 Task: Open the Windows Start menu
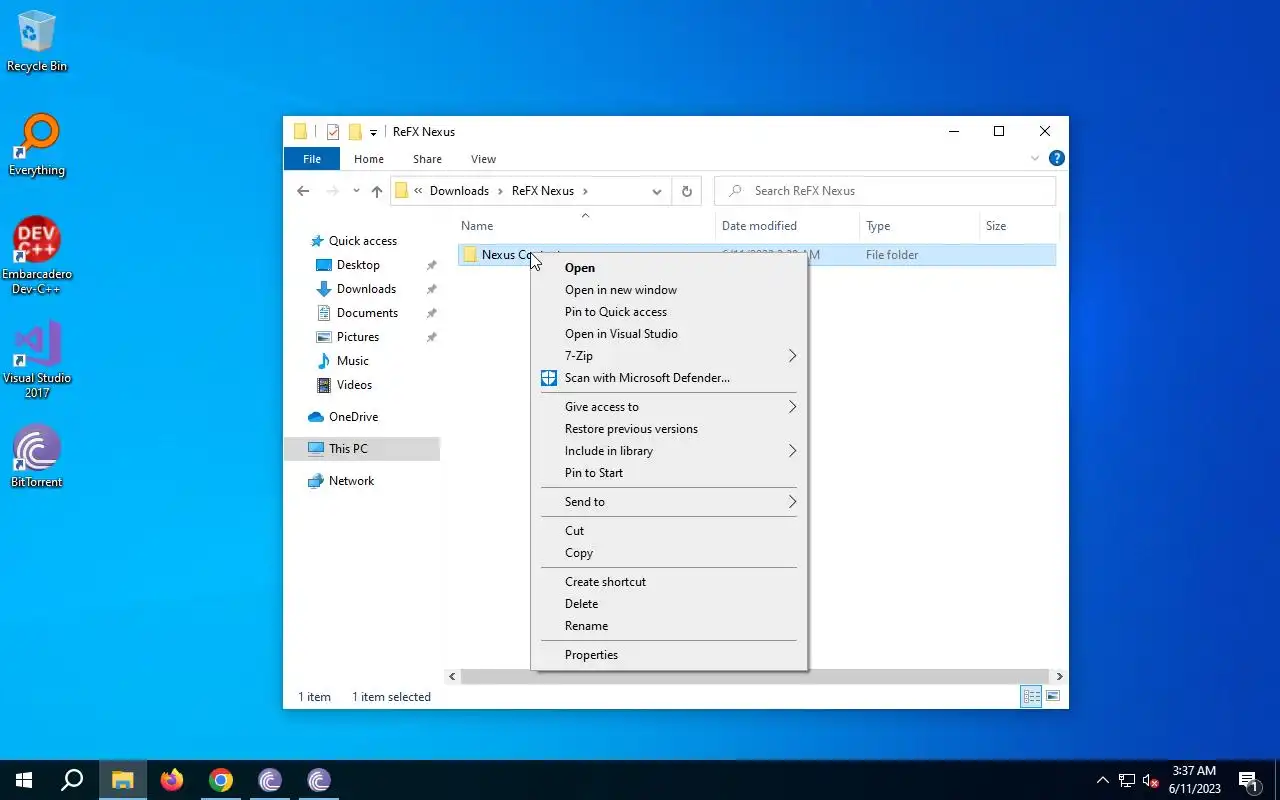[24, 780]
